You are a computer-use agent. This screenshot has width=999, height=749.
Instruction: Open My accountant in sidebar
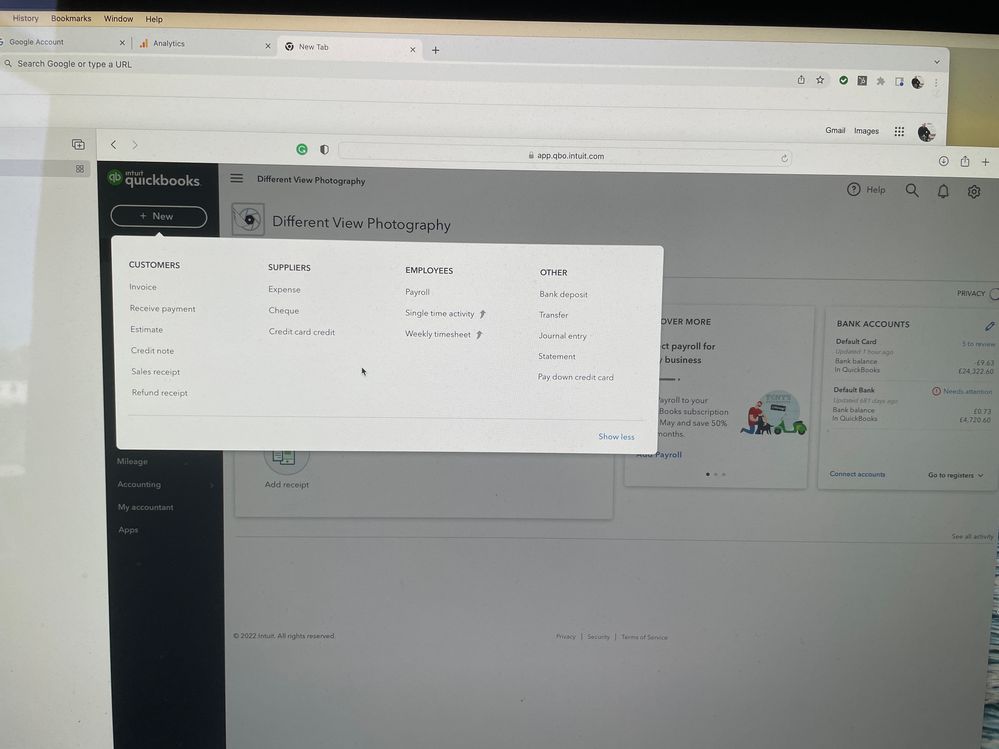(145, 507)
